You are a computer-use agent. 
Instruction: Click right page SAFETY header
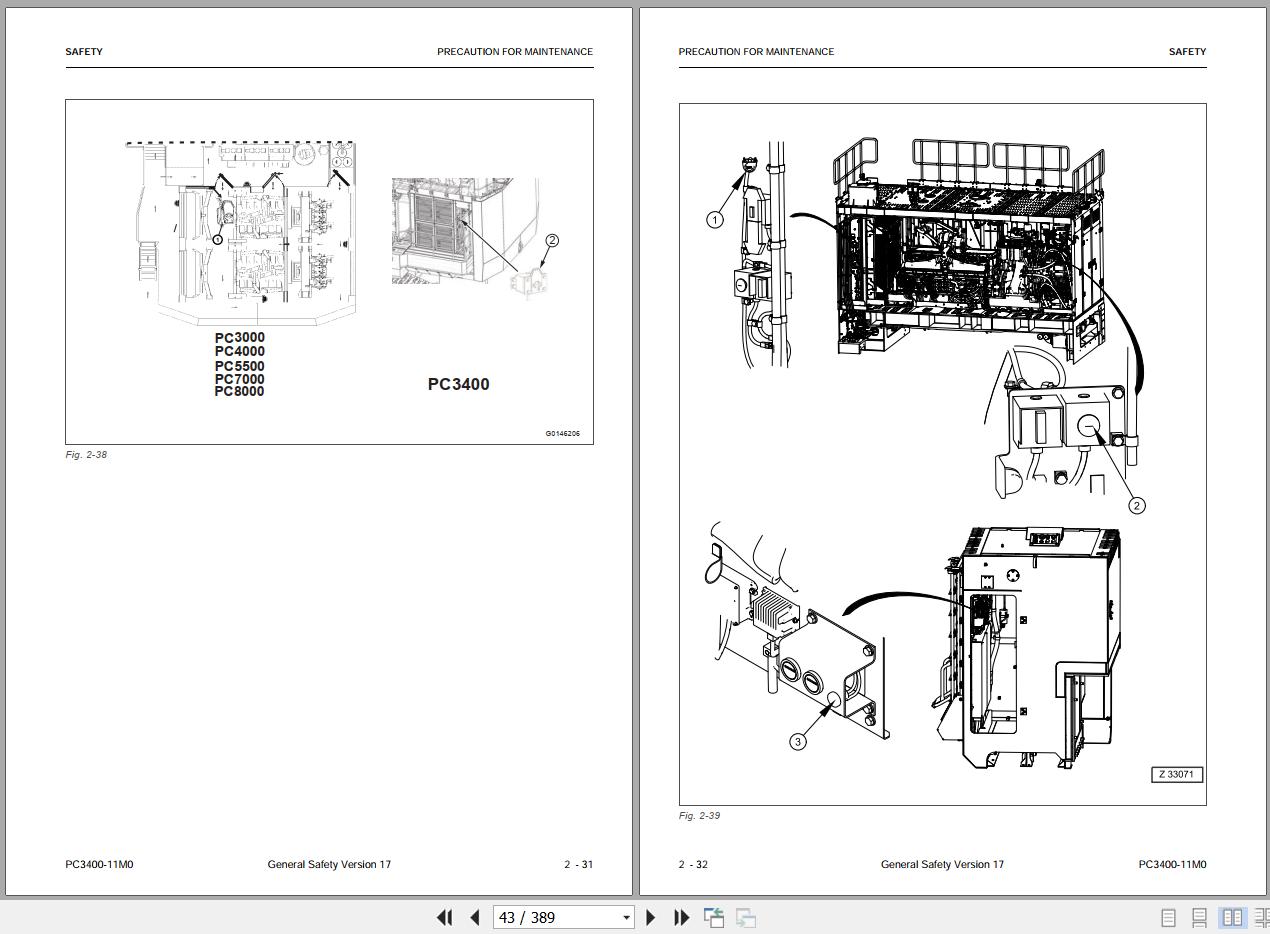pos(1187,52)
